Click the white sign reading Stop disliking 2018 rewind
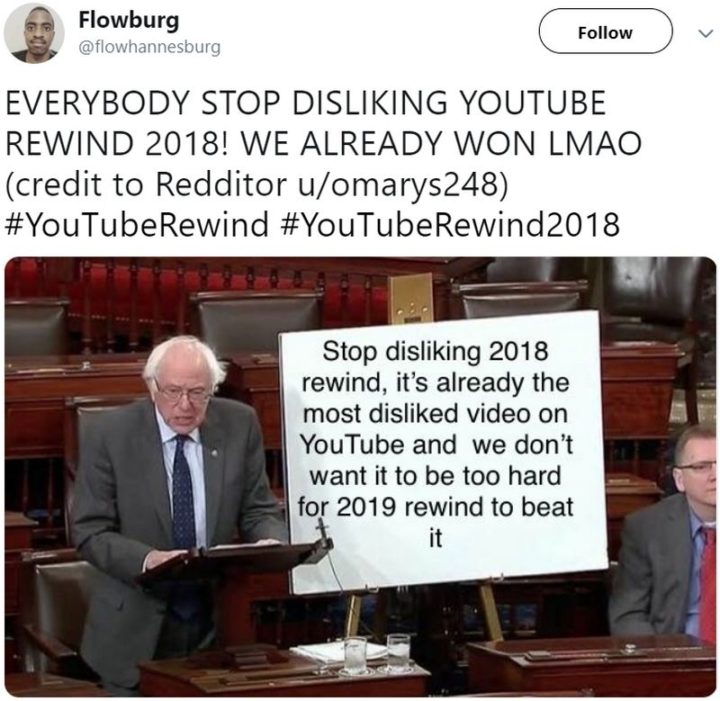 (x=442, y=451)
